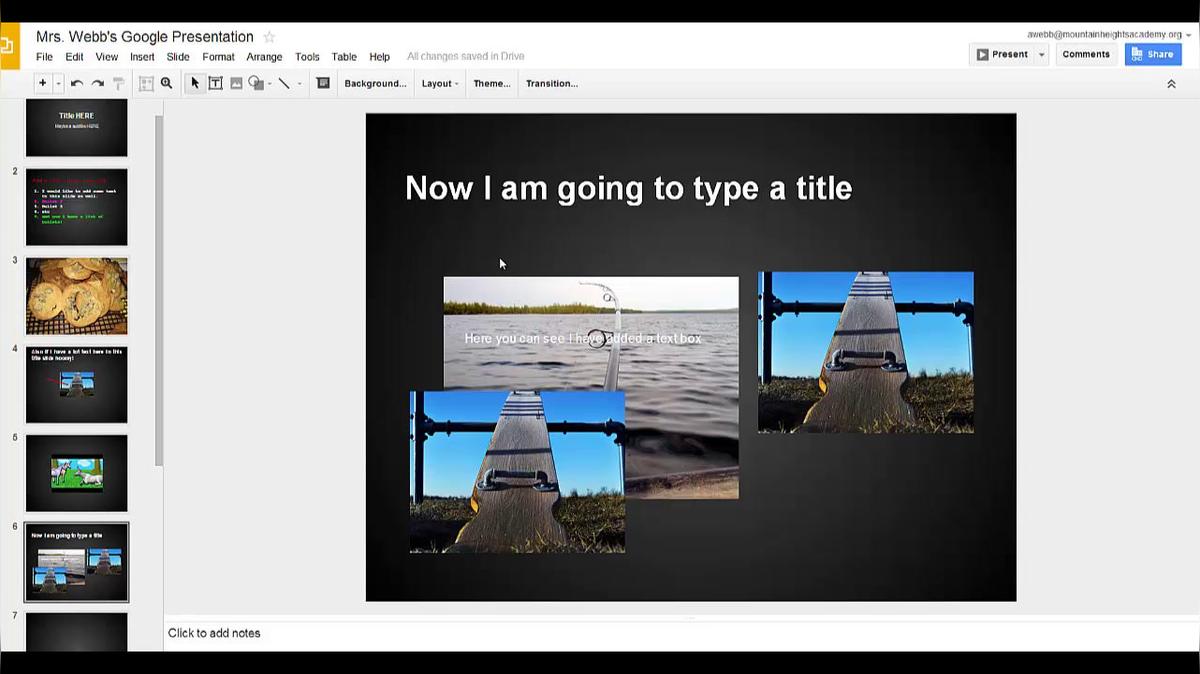Click the Comments button

[x=1085, y=55]
